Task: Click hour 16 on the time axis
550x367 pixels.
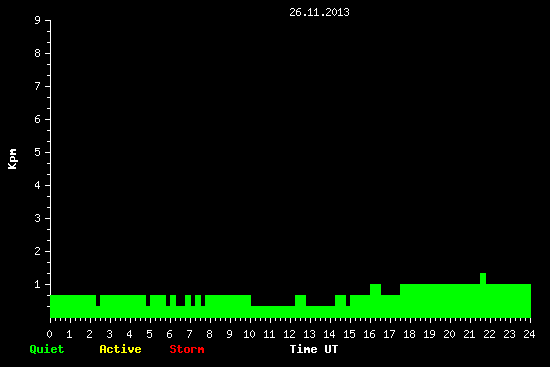Action: point(369,334)
